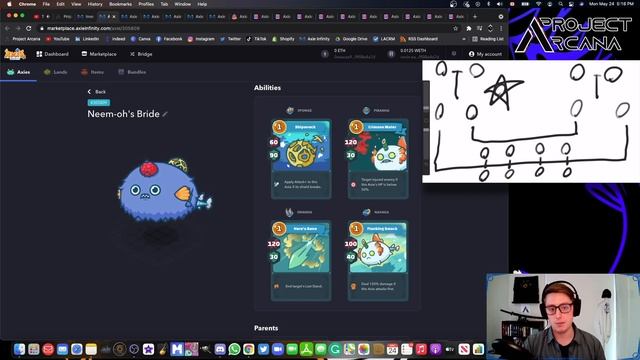Bookmark this page with the star icon
This screenshot has width=640, height=360.
point(456,28)
